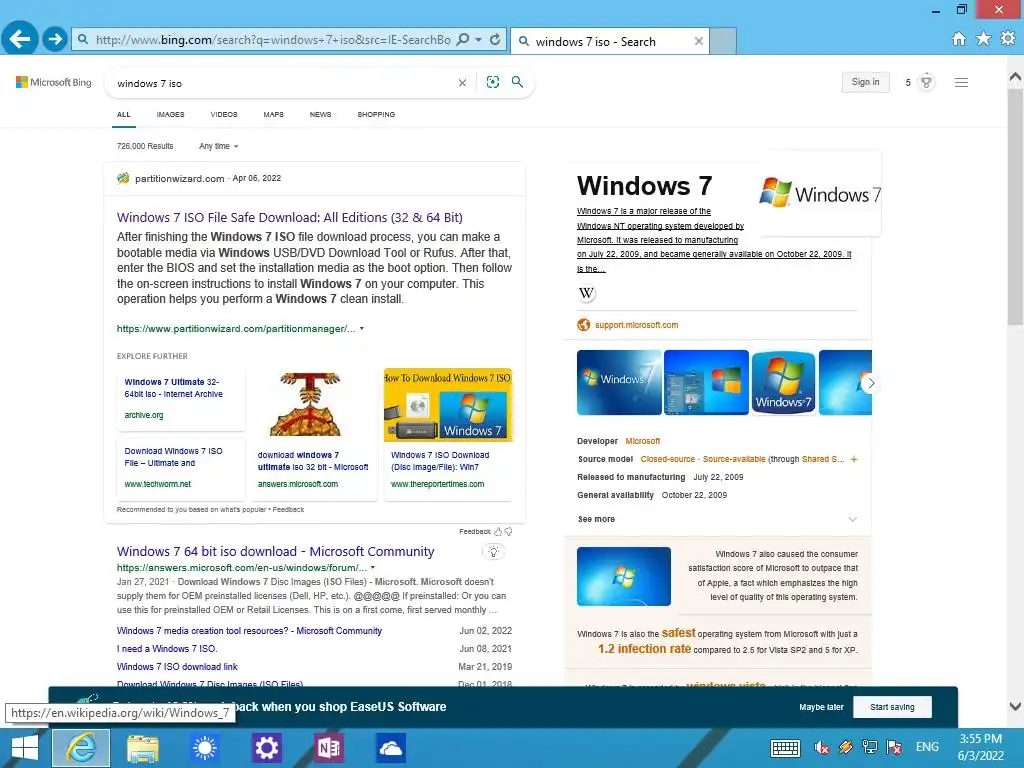
Task: Open the purple Settings gear taskbar app
Action: point(266,748)
